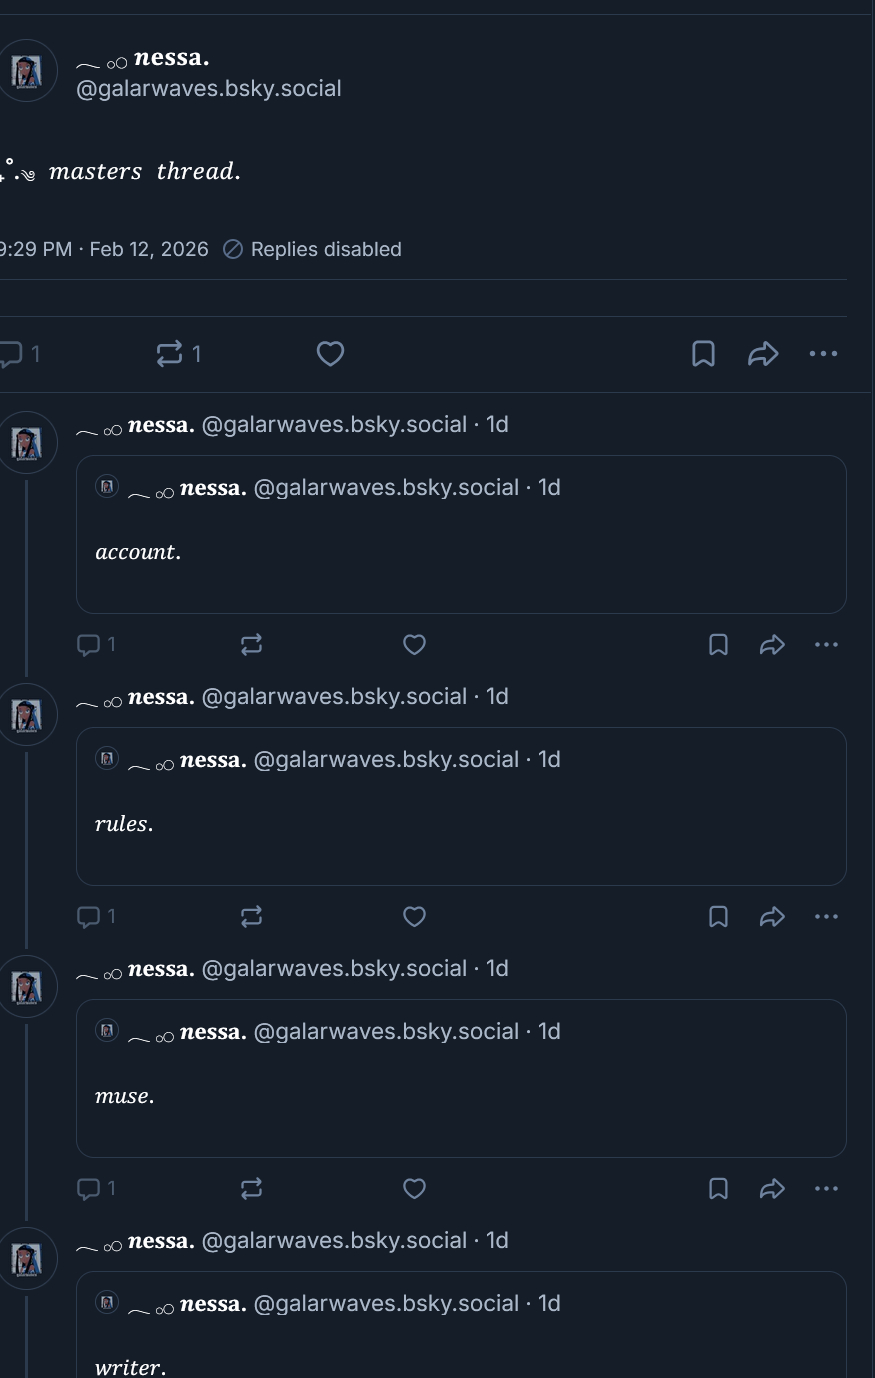The image size is (875, 1378).
Task: Click the "Replies disabled" label
Action: (325, 250)
